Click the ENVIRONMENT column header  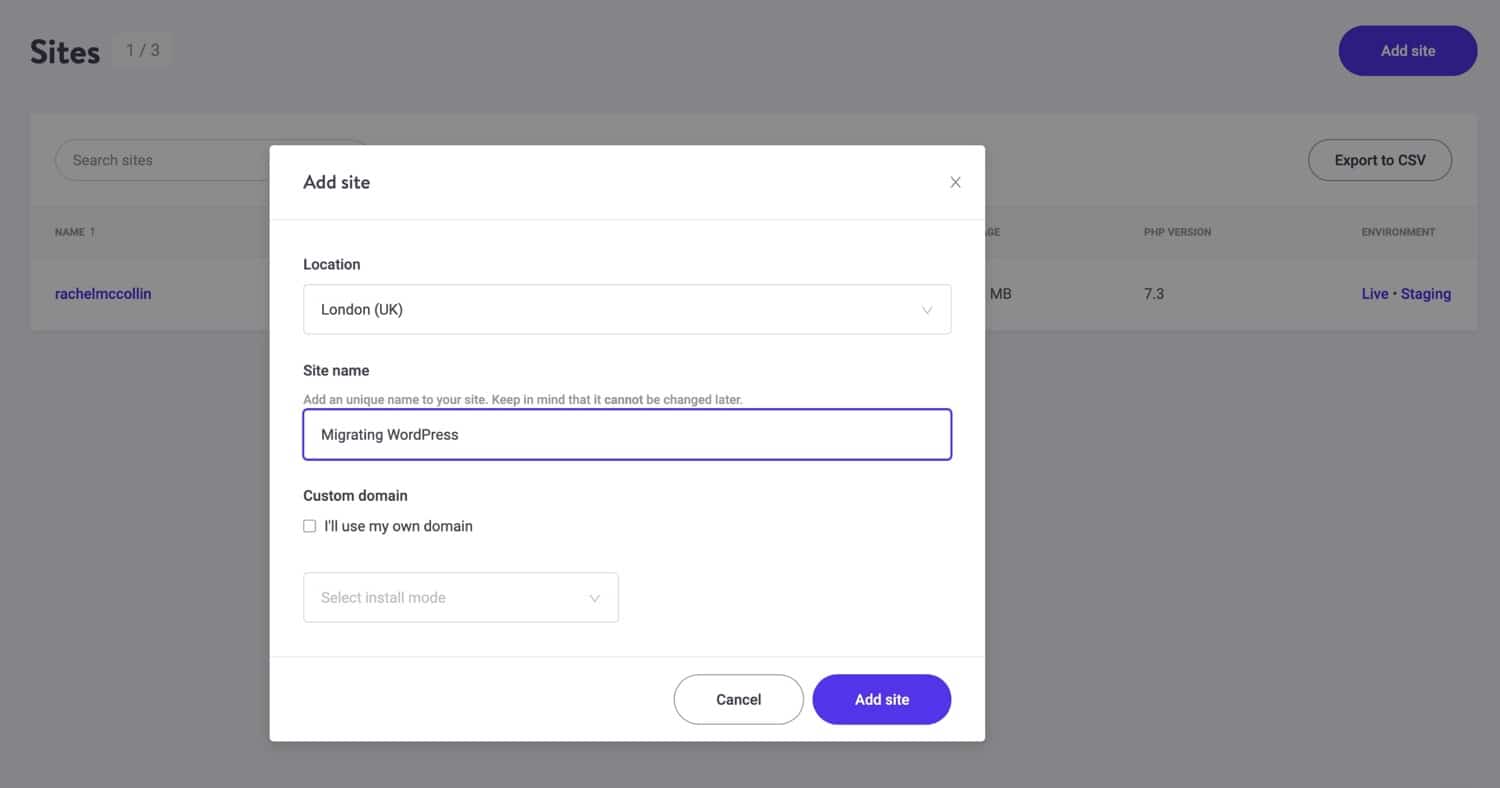(x=1397, y=231)
